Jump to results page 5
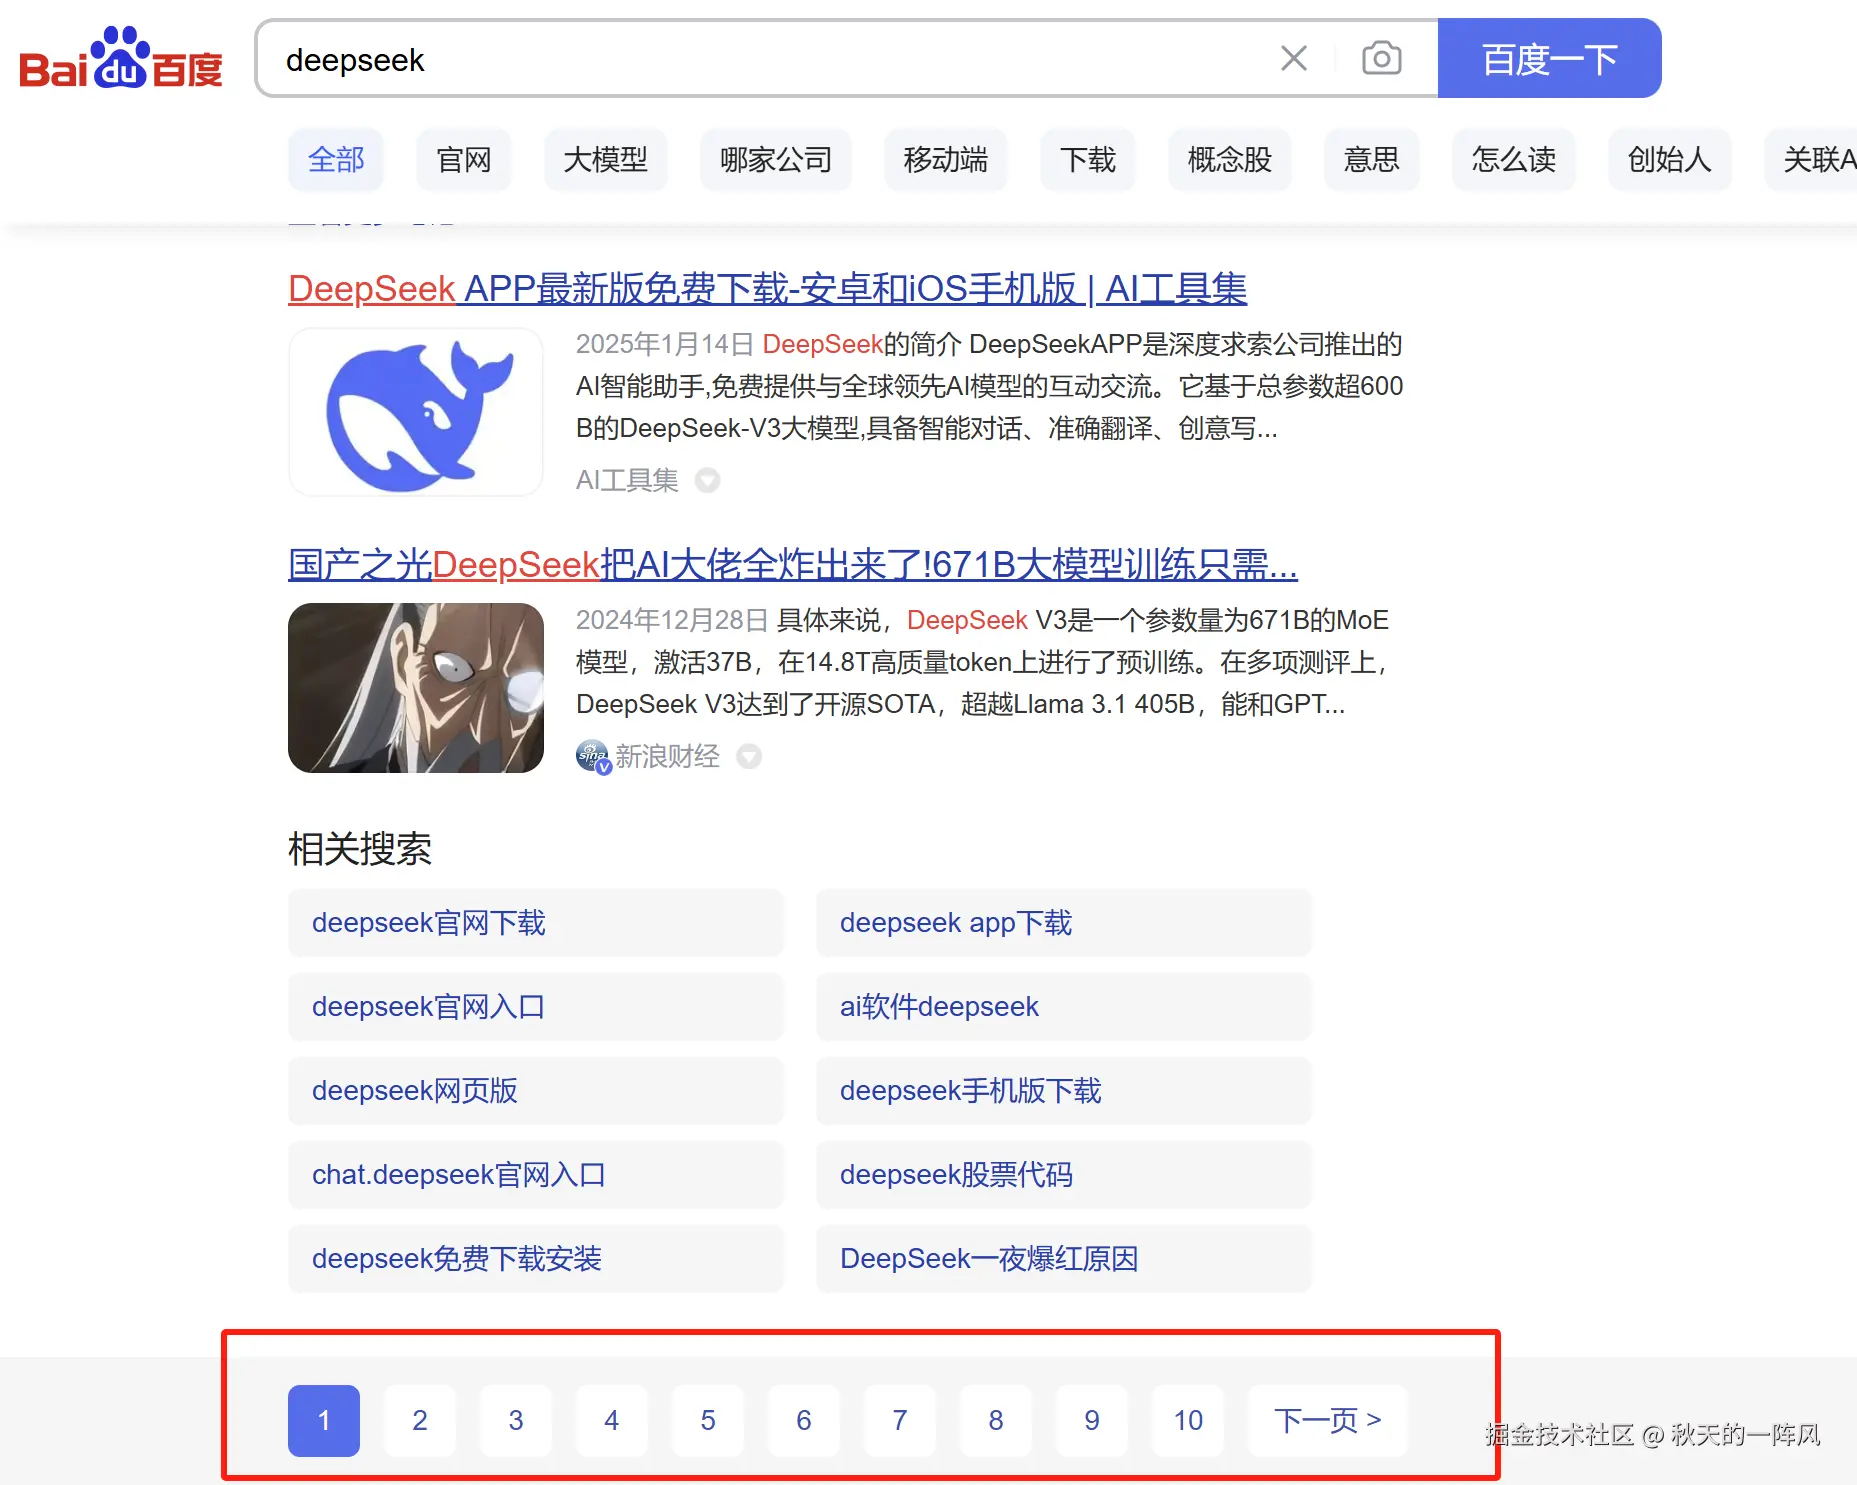This screenshot has height=1485, width=1857. coord(708,1420)
